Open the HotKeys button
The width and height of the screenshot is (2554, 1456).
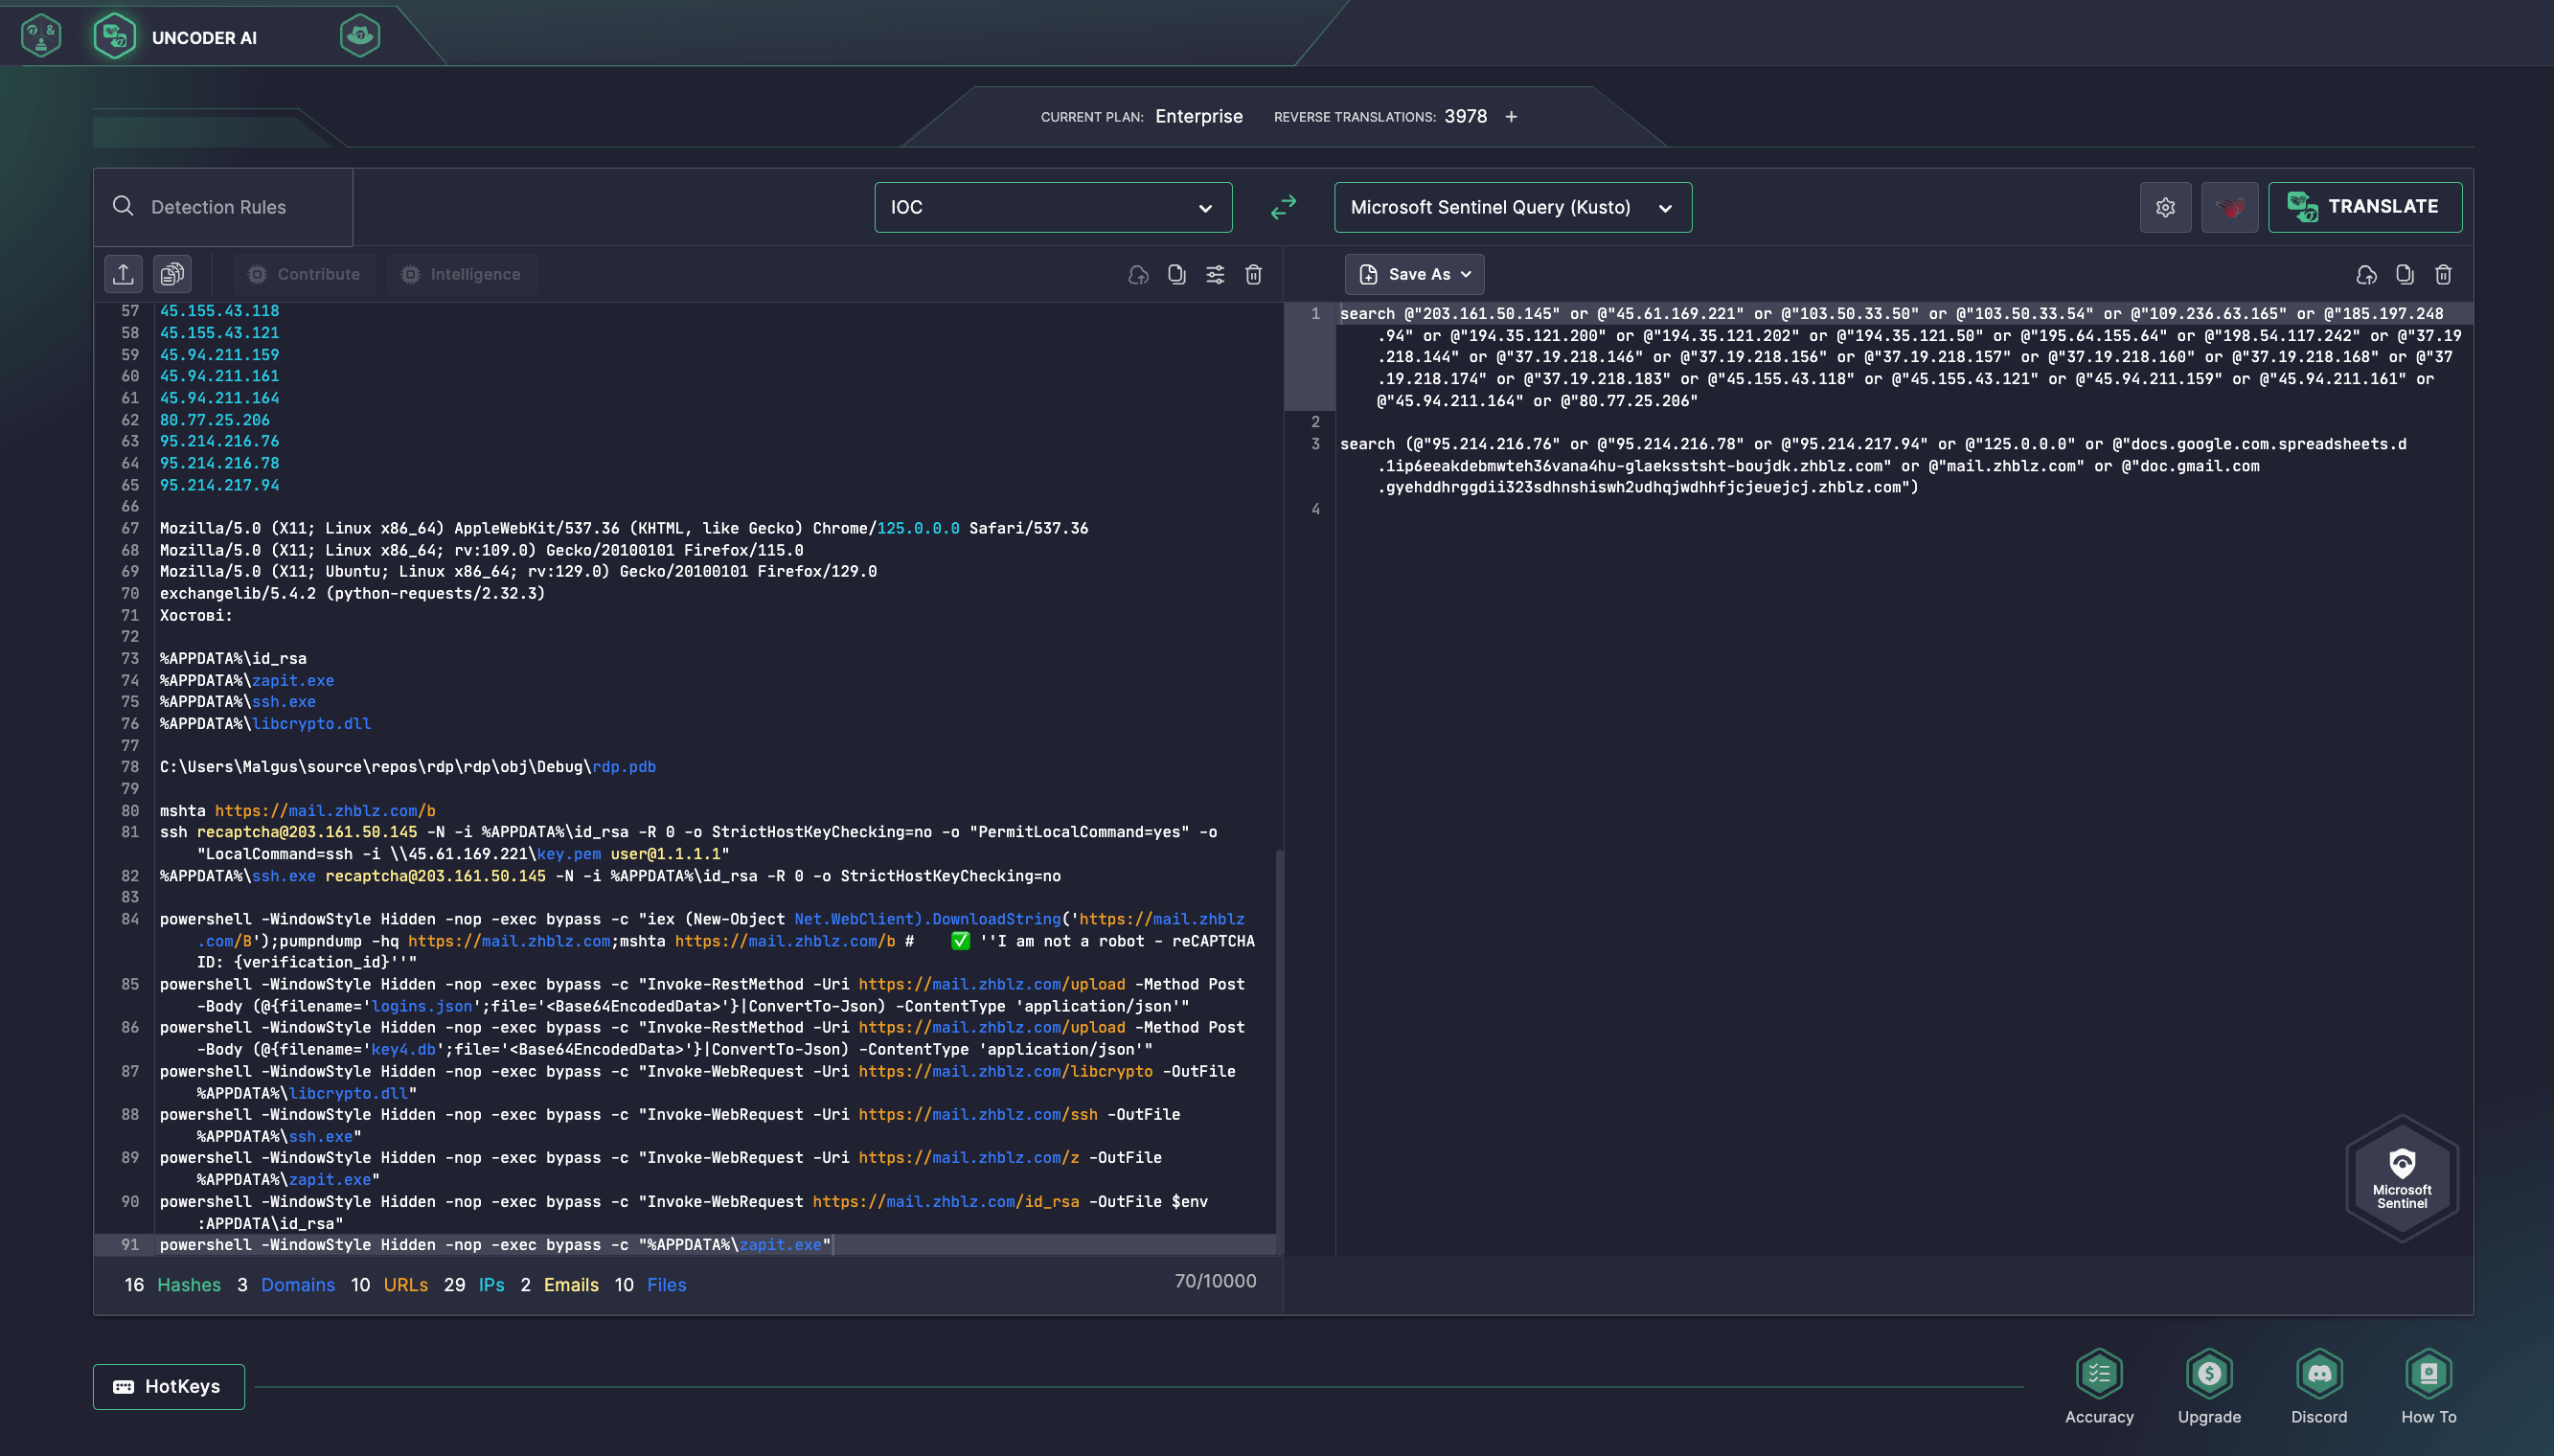(169, 1386)
